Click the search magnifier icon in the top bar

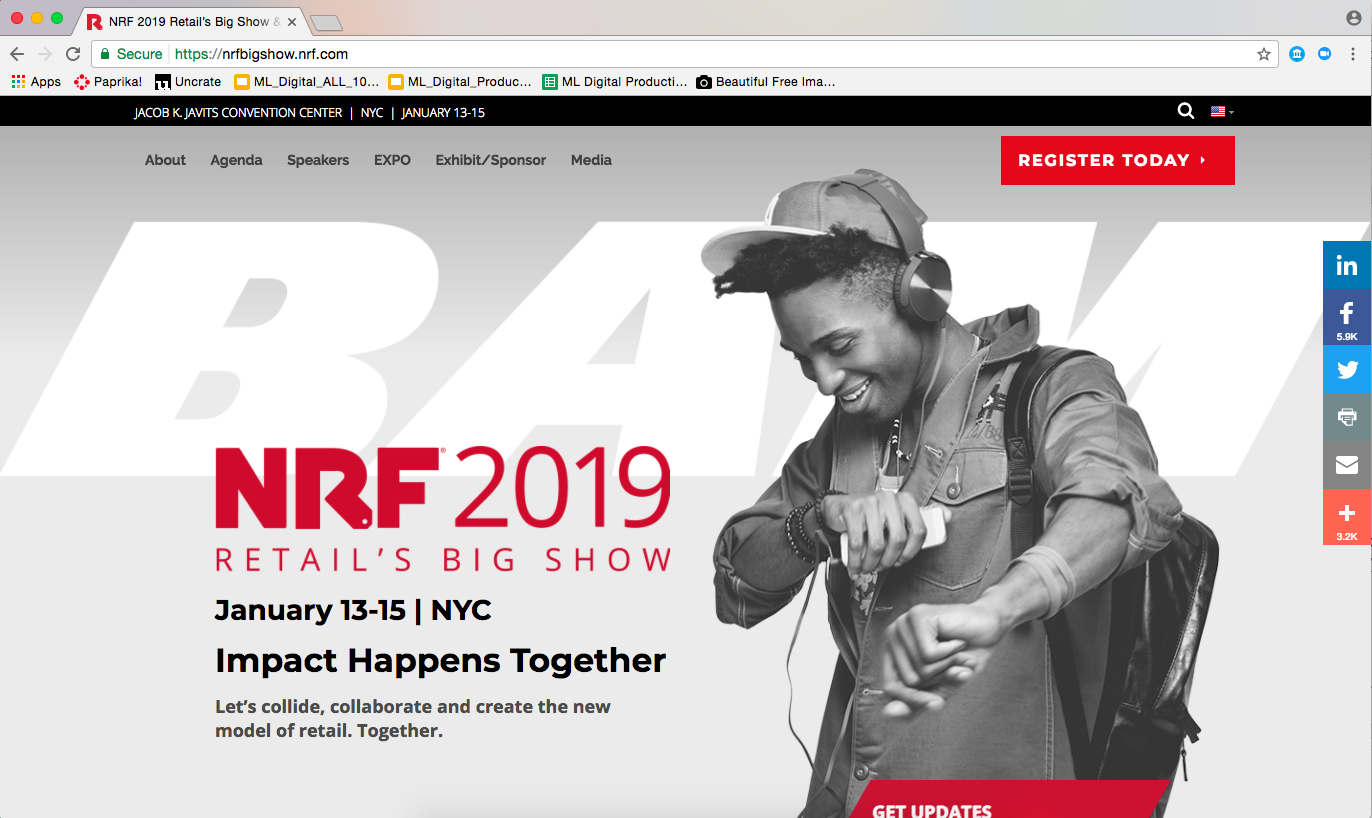coord(1186,111)
